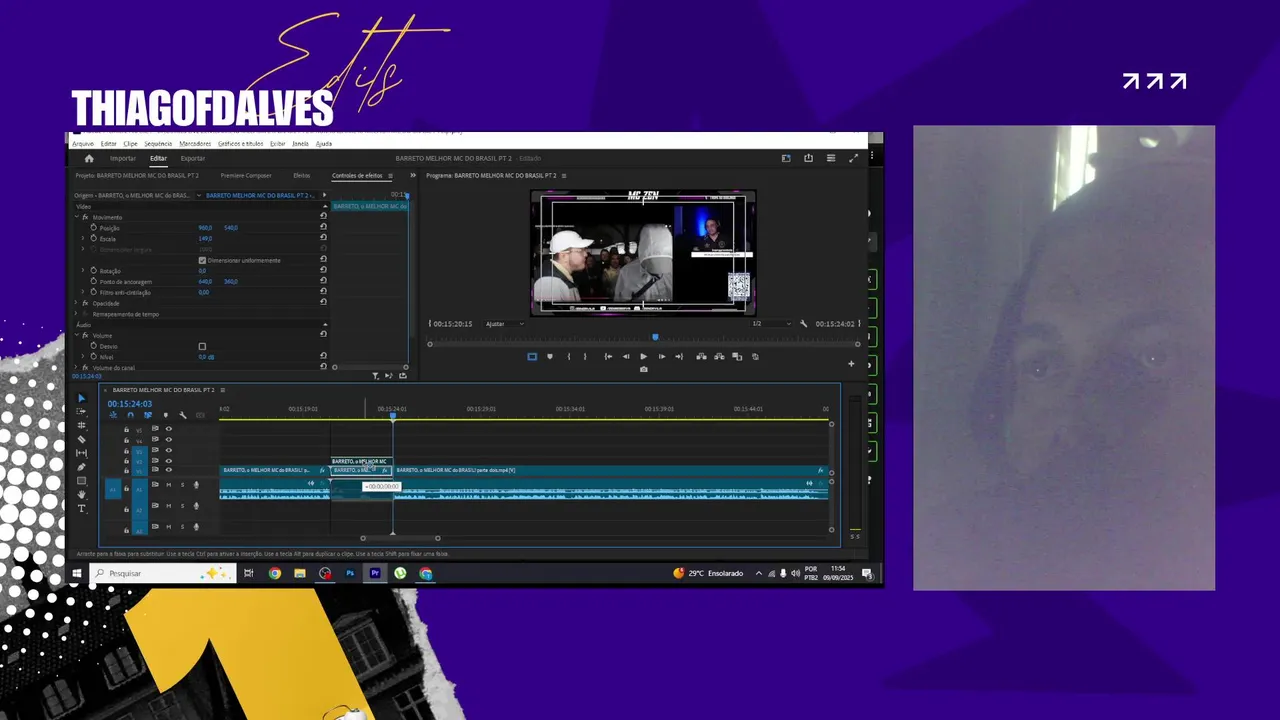Add a marker in the timeline header
The image size is (1280, 720).
tap(165, 415)
